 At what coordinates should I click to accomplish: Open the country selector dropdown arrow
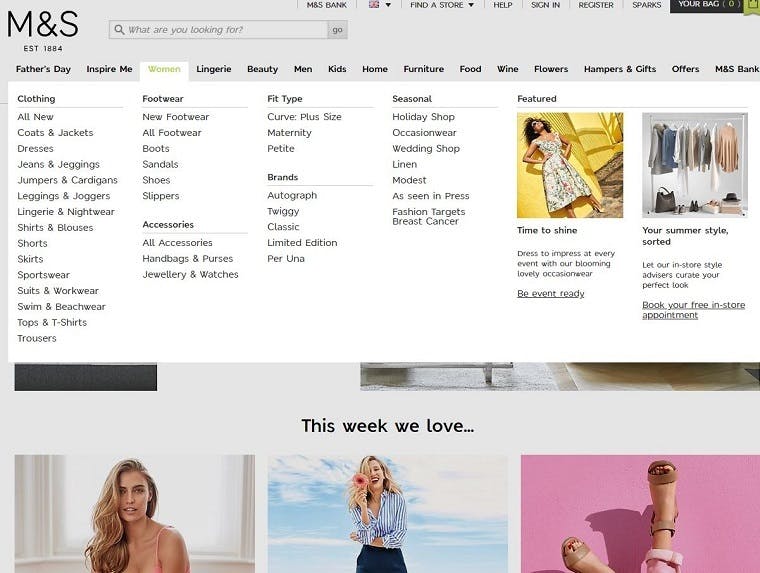pos(387,5)
